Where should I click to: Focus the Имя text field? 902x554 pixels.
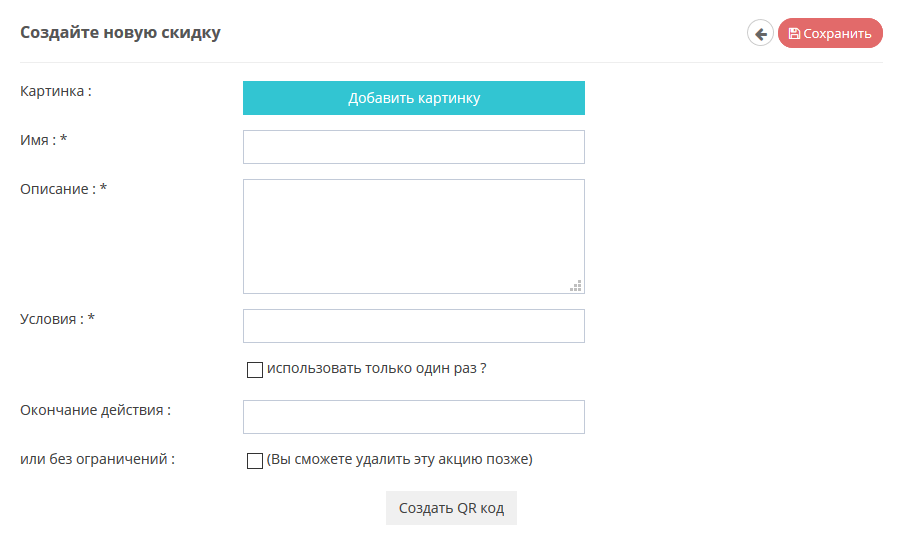pos(414,147)
